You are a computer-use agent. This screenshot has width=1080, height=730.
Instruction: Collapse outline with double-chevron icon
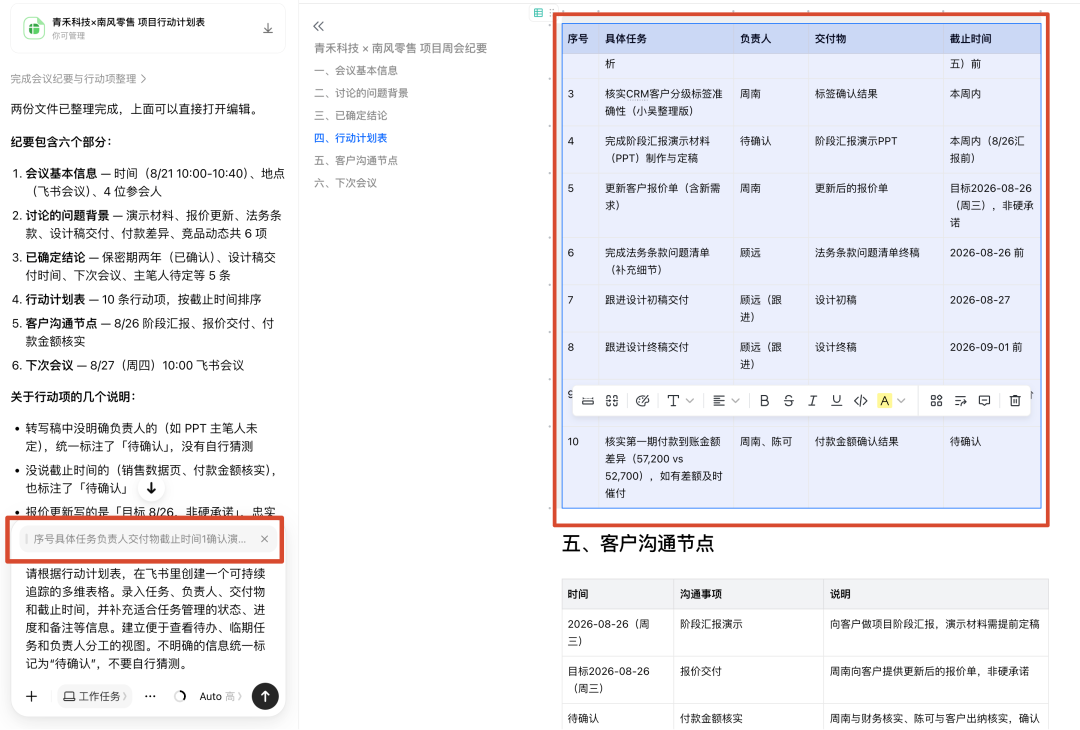click(318, 26)
